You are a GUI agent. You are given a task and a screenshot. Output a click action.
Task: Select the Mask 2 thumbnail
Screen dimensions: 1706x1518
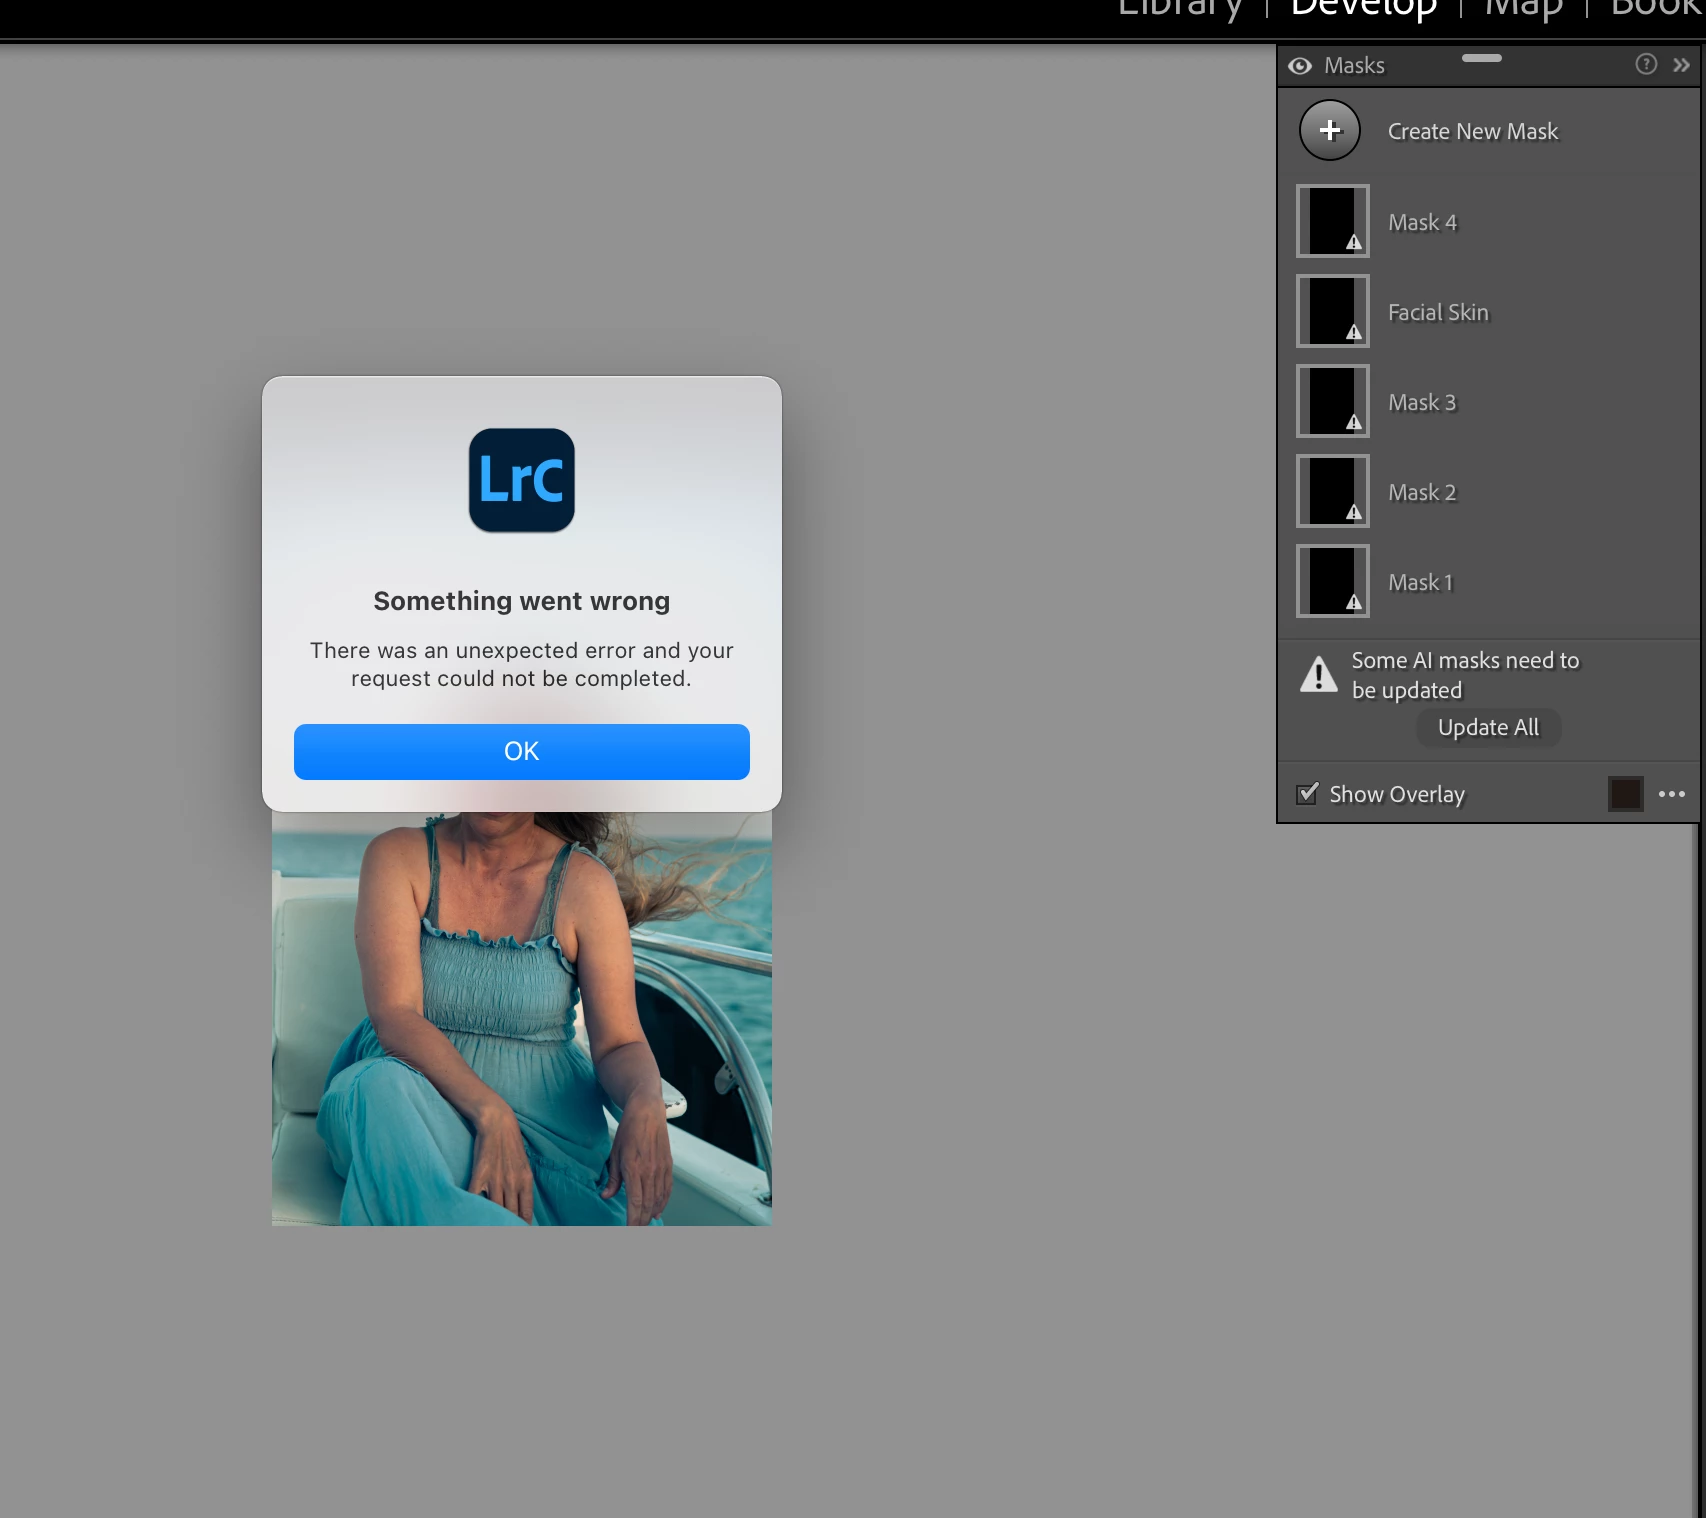(x=1332, y=491)
